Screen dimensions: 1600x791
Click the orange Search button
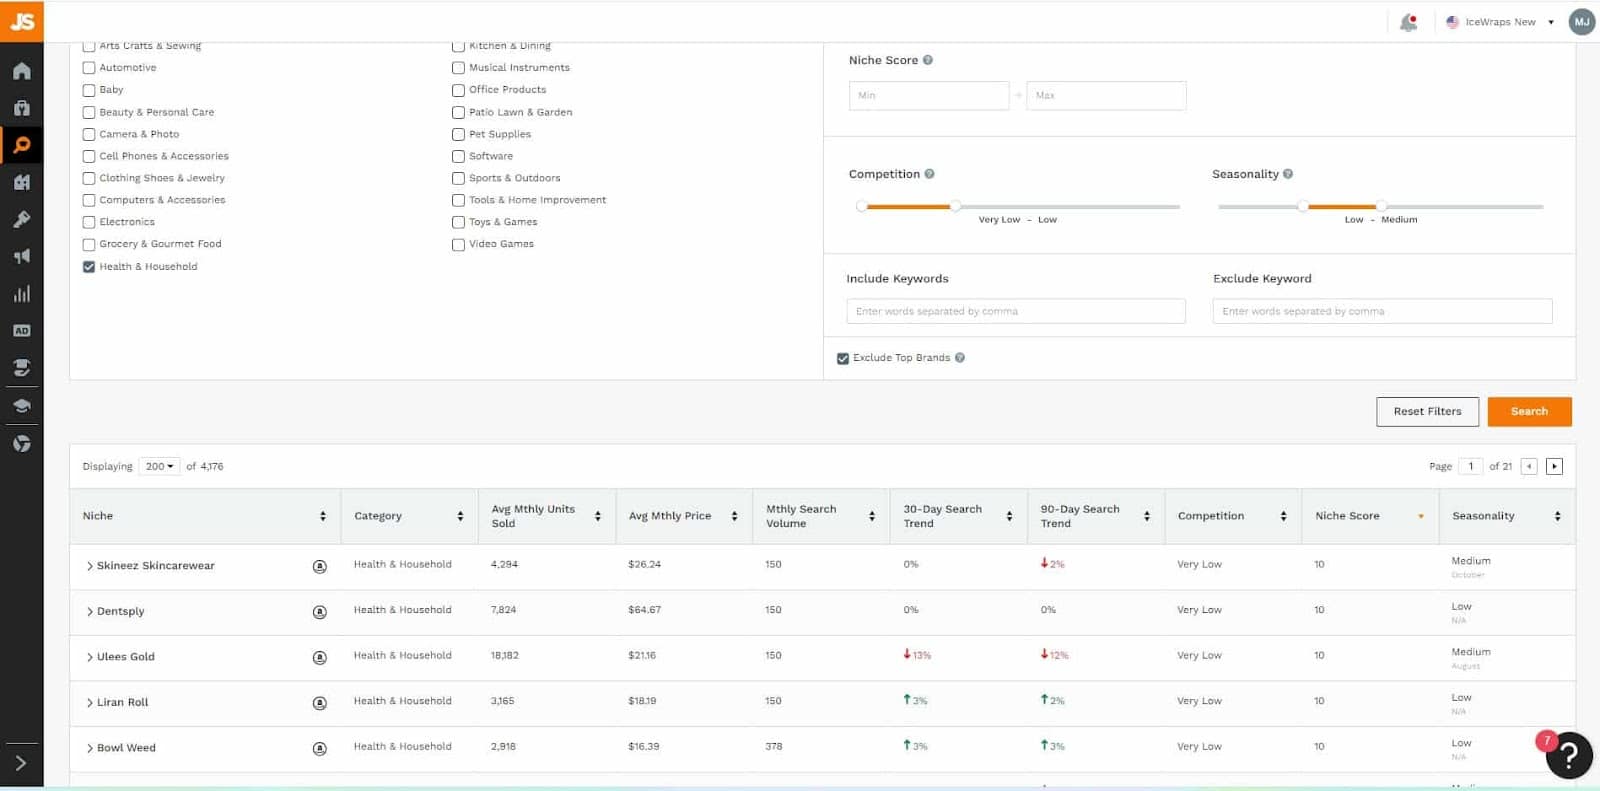pyautogui.click(x=1529, y=412)
